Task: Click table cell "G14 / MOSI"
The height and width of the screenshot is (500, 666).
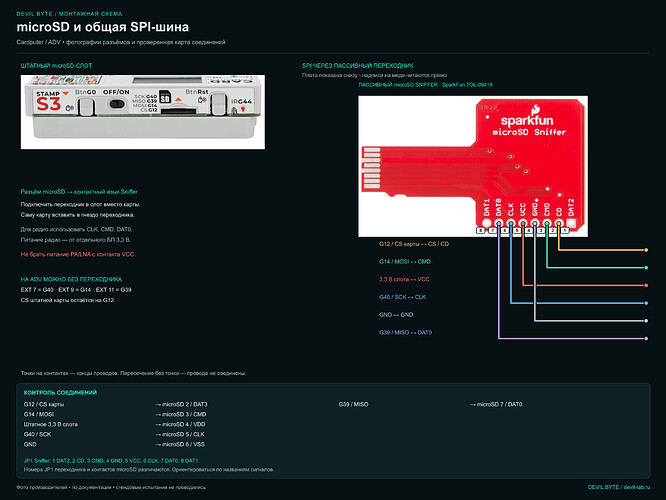Action: (x=39, y=414)
